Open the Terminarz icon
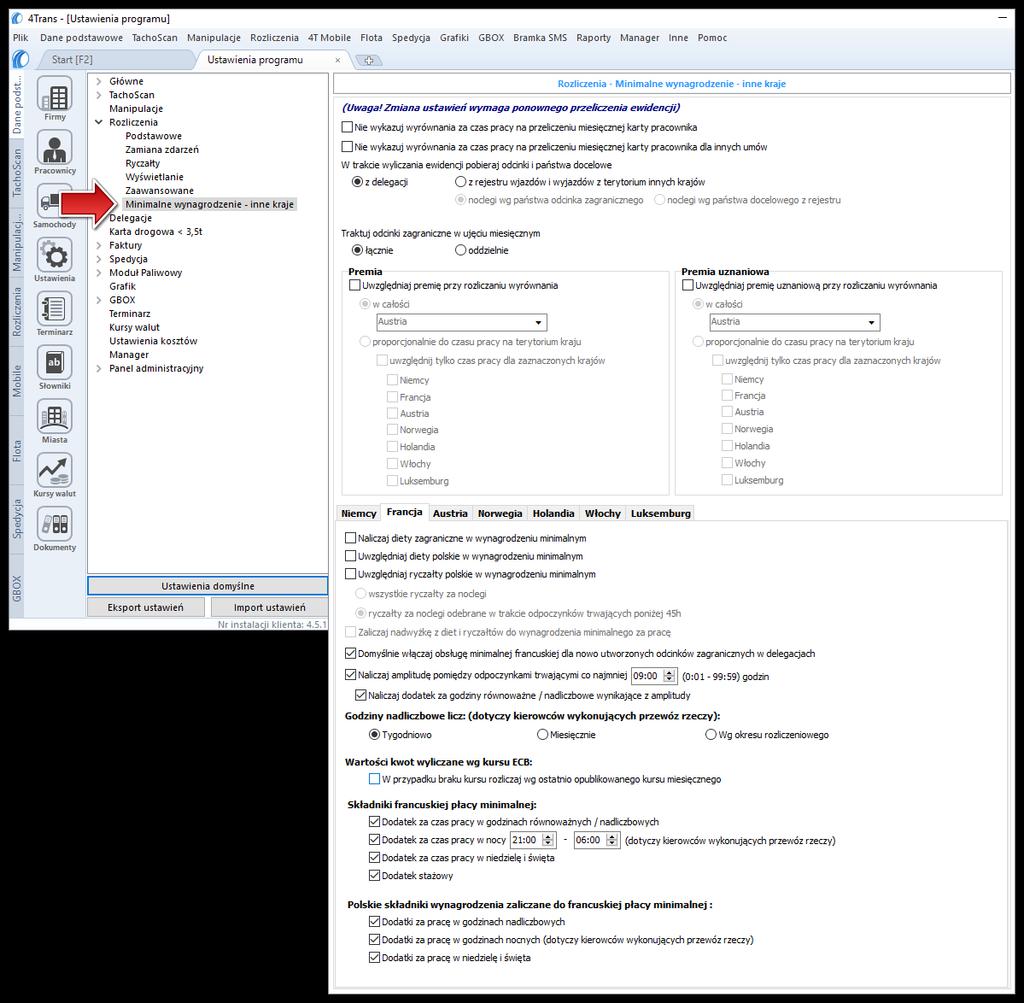 [x=55, y=308]
